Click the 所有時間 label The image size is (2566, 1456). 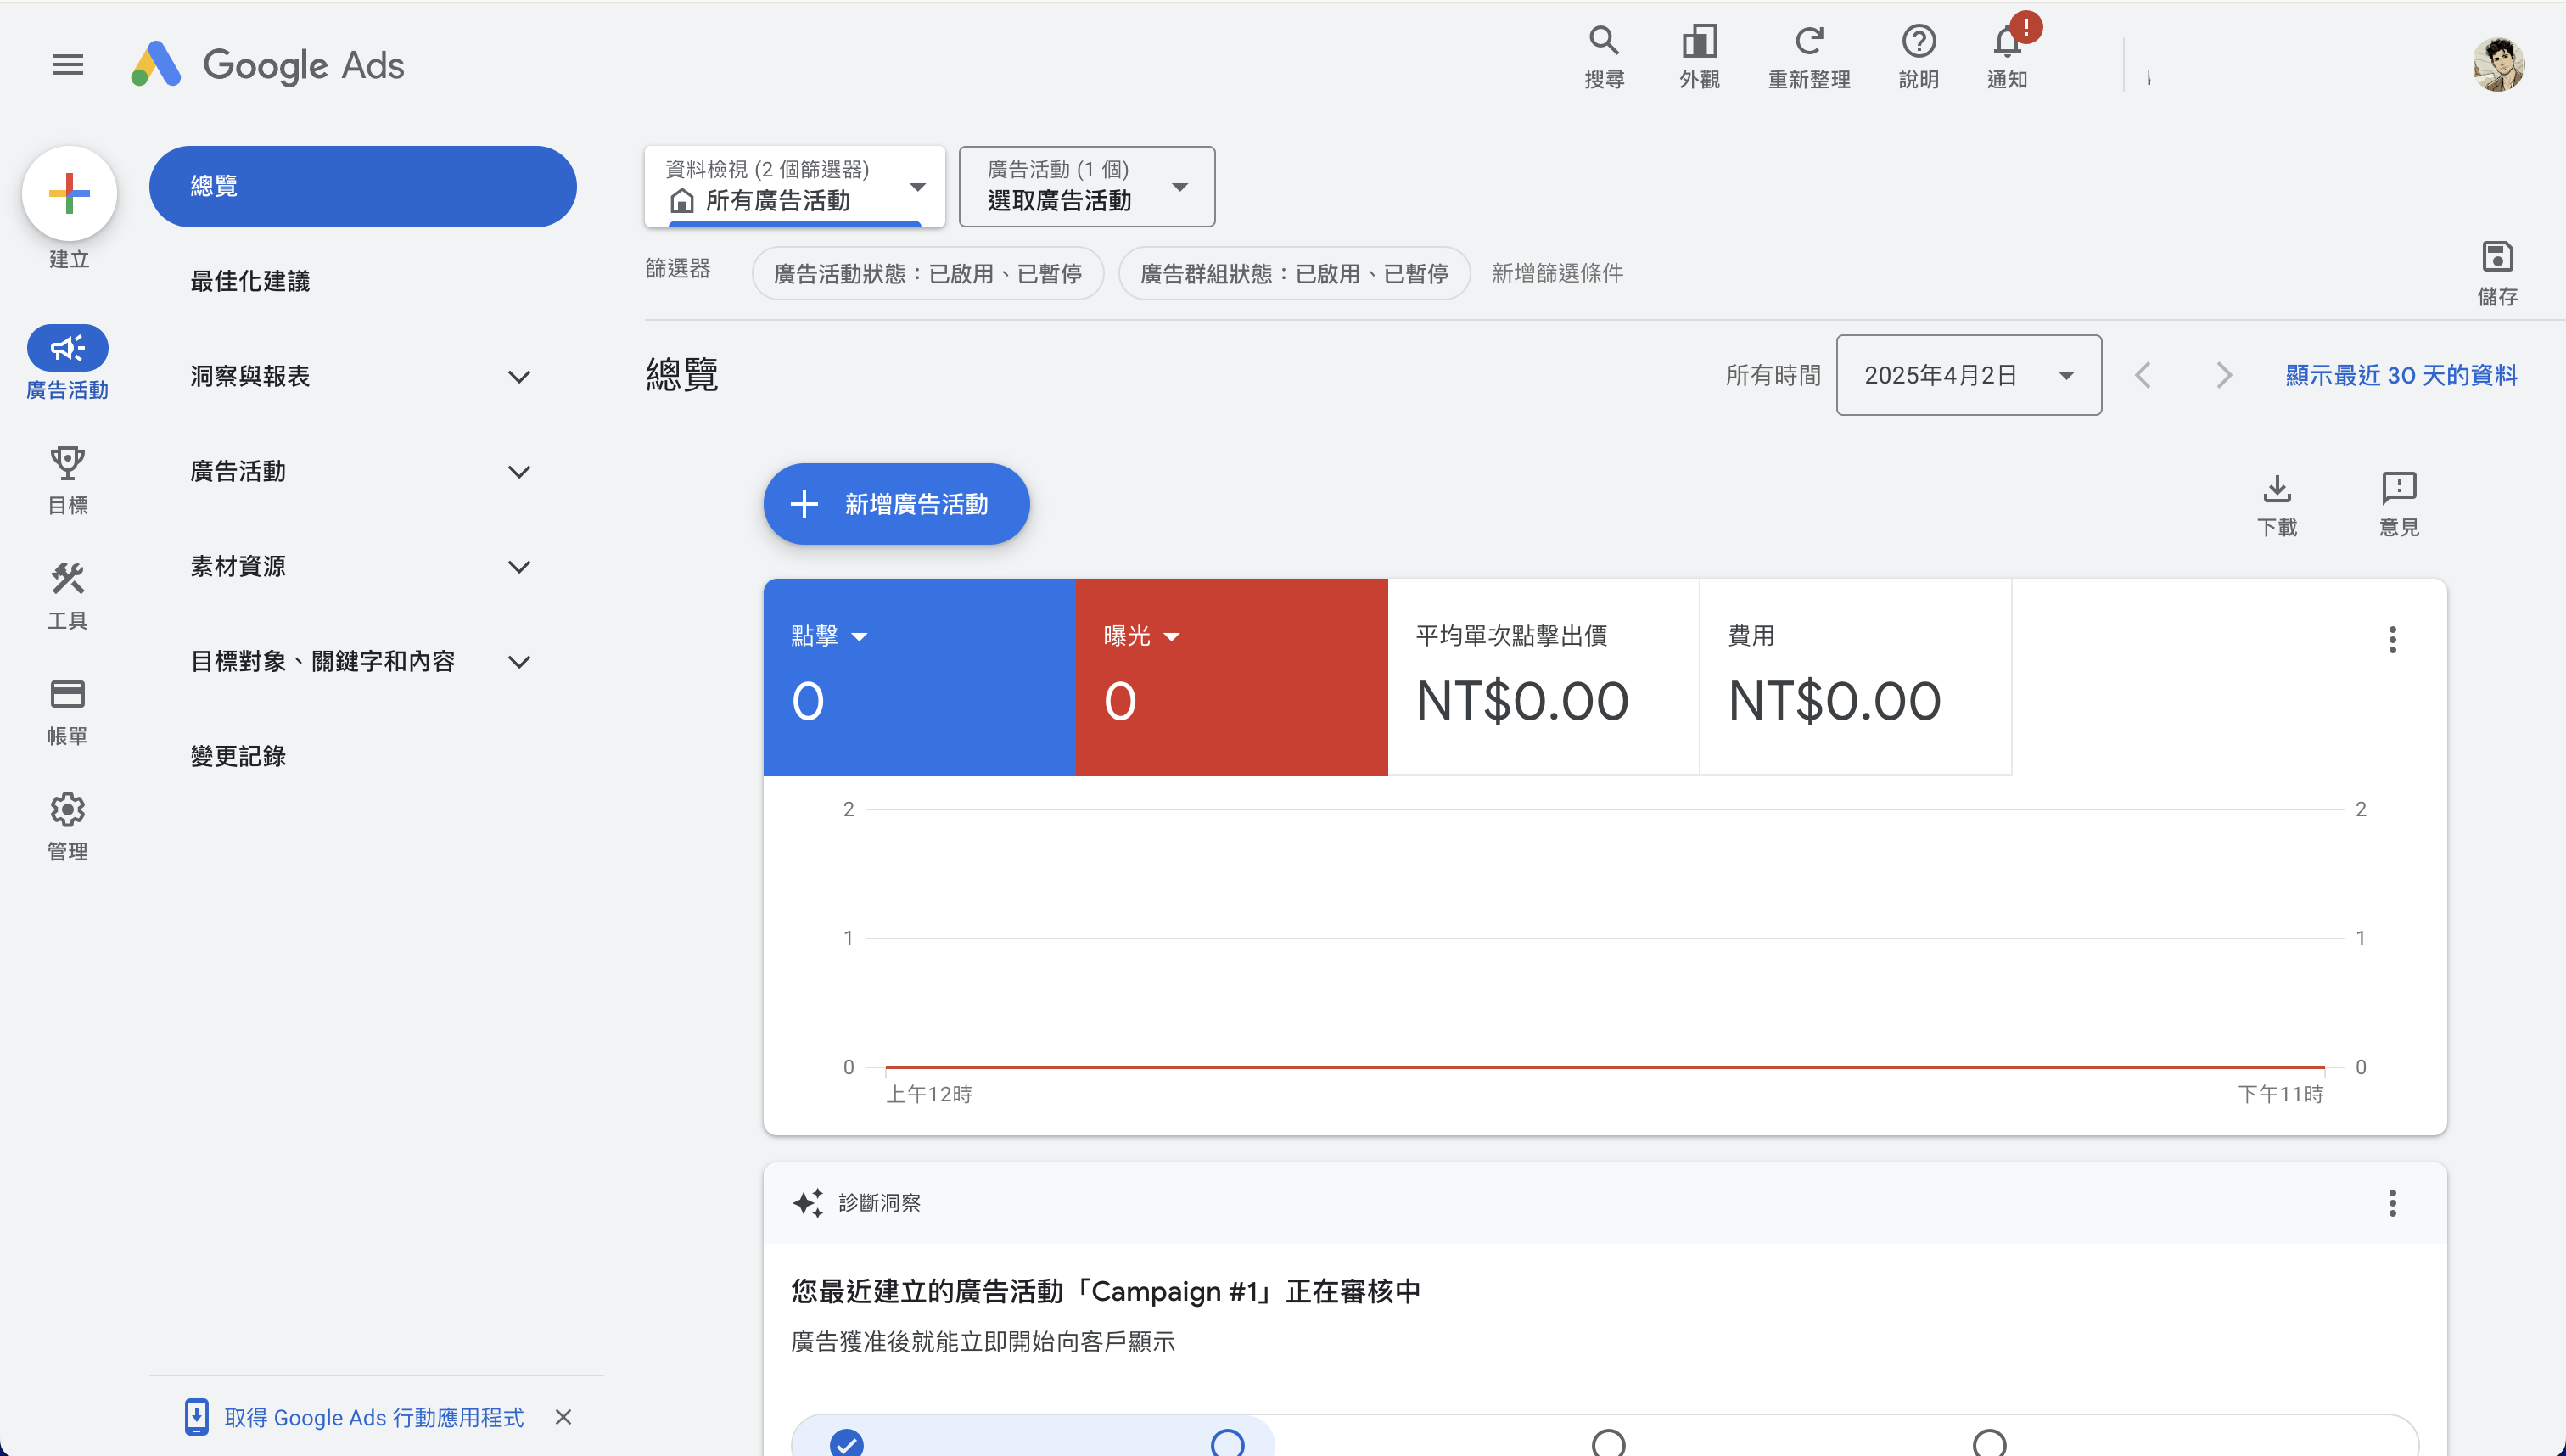1773,375
